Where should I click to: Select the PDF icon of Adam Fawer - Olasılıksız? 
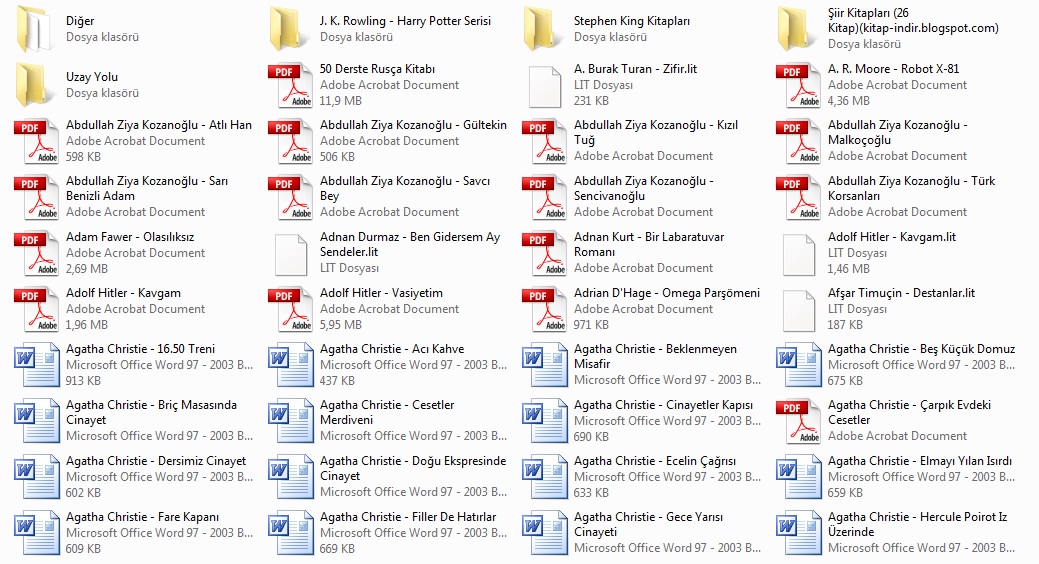[x=36, y=253]
